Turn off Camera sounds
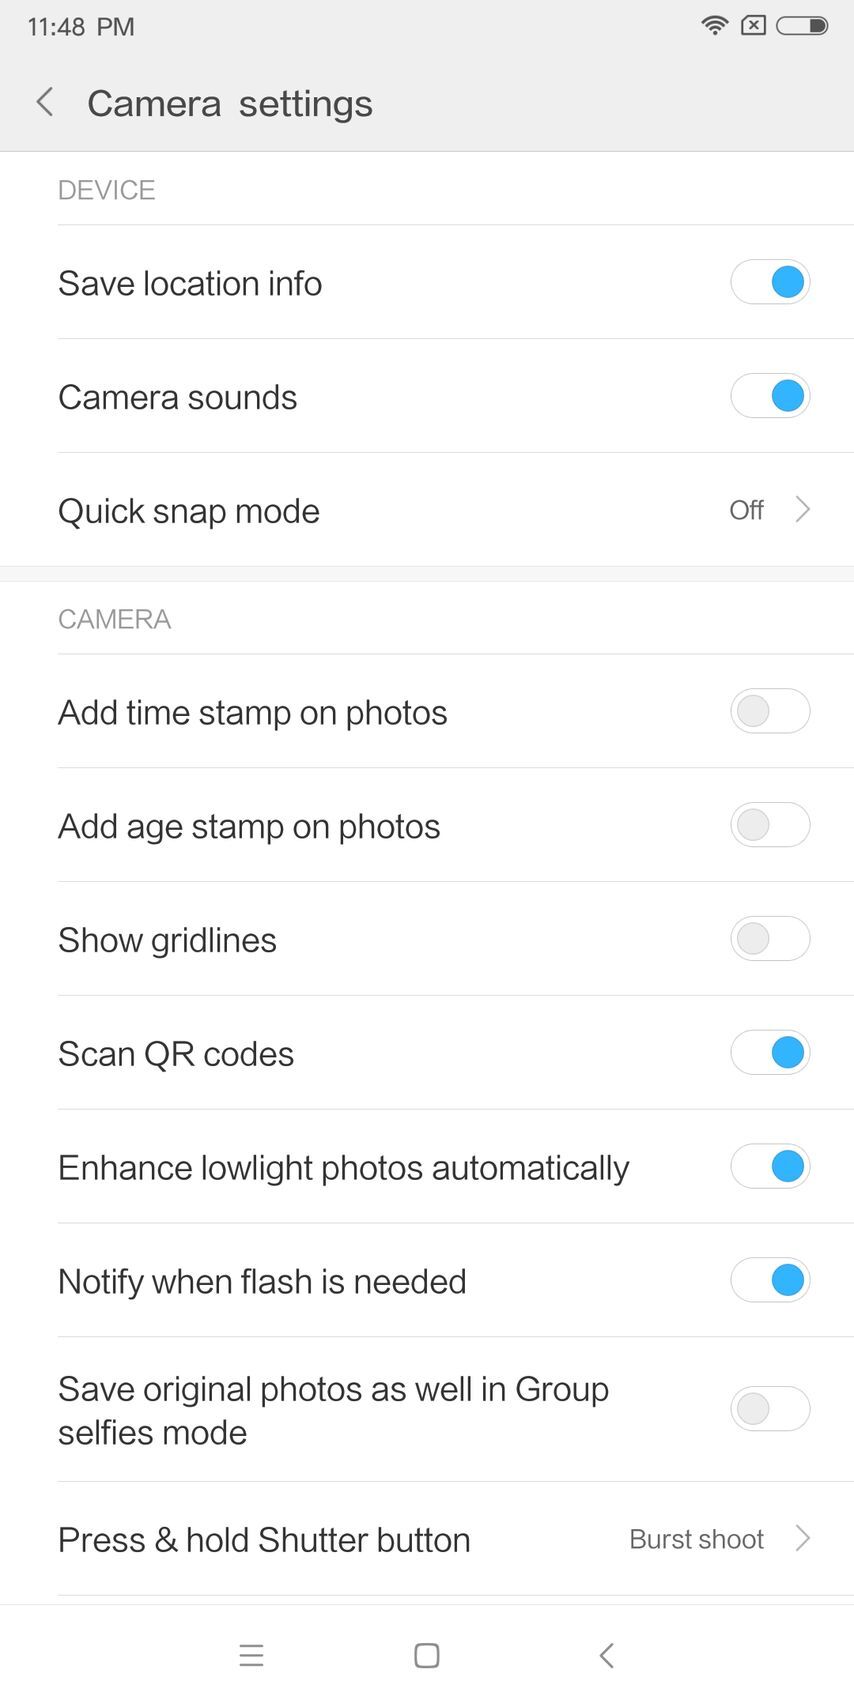Image resolution: width=854 pixels, height=1707 pixels. (x=770, y=396)
